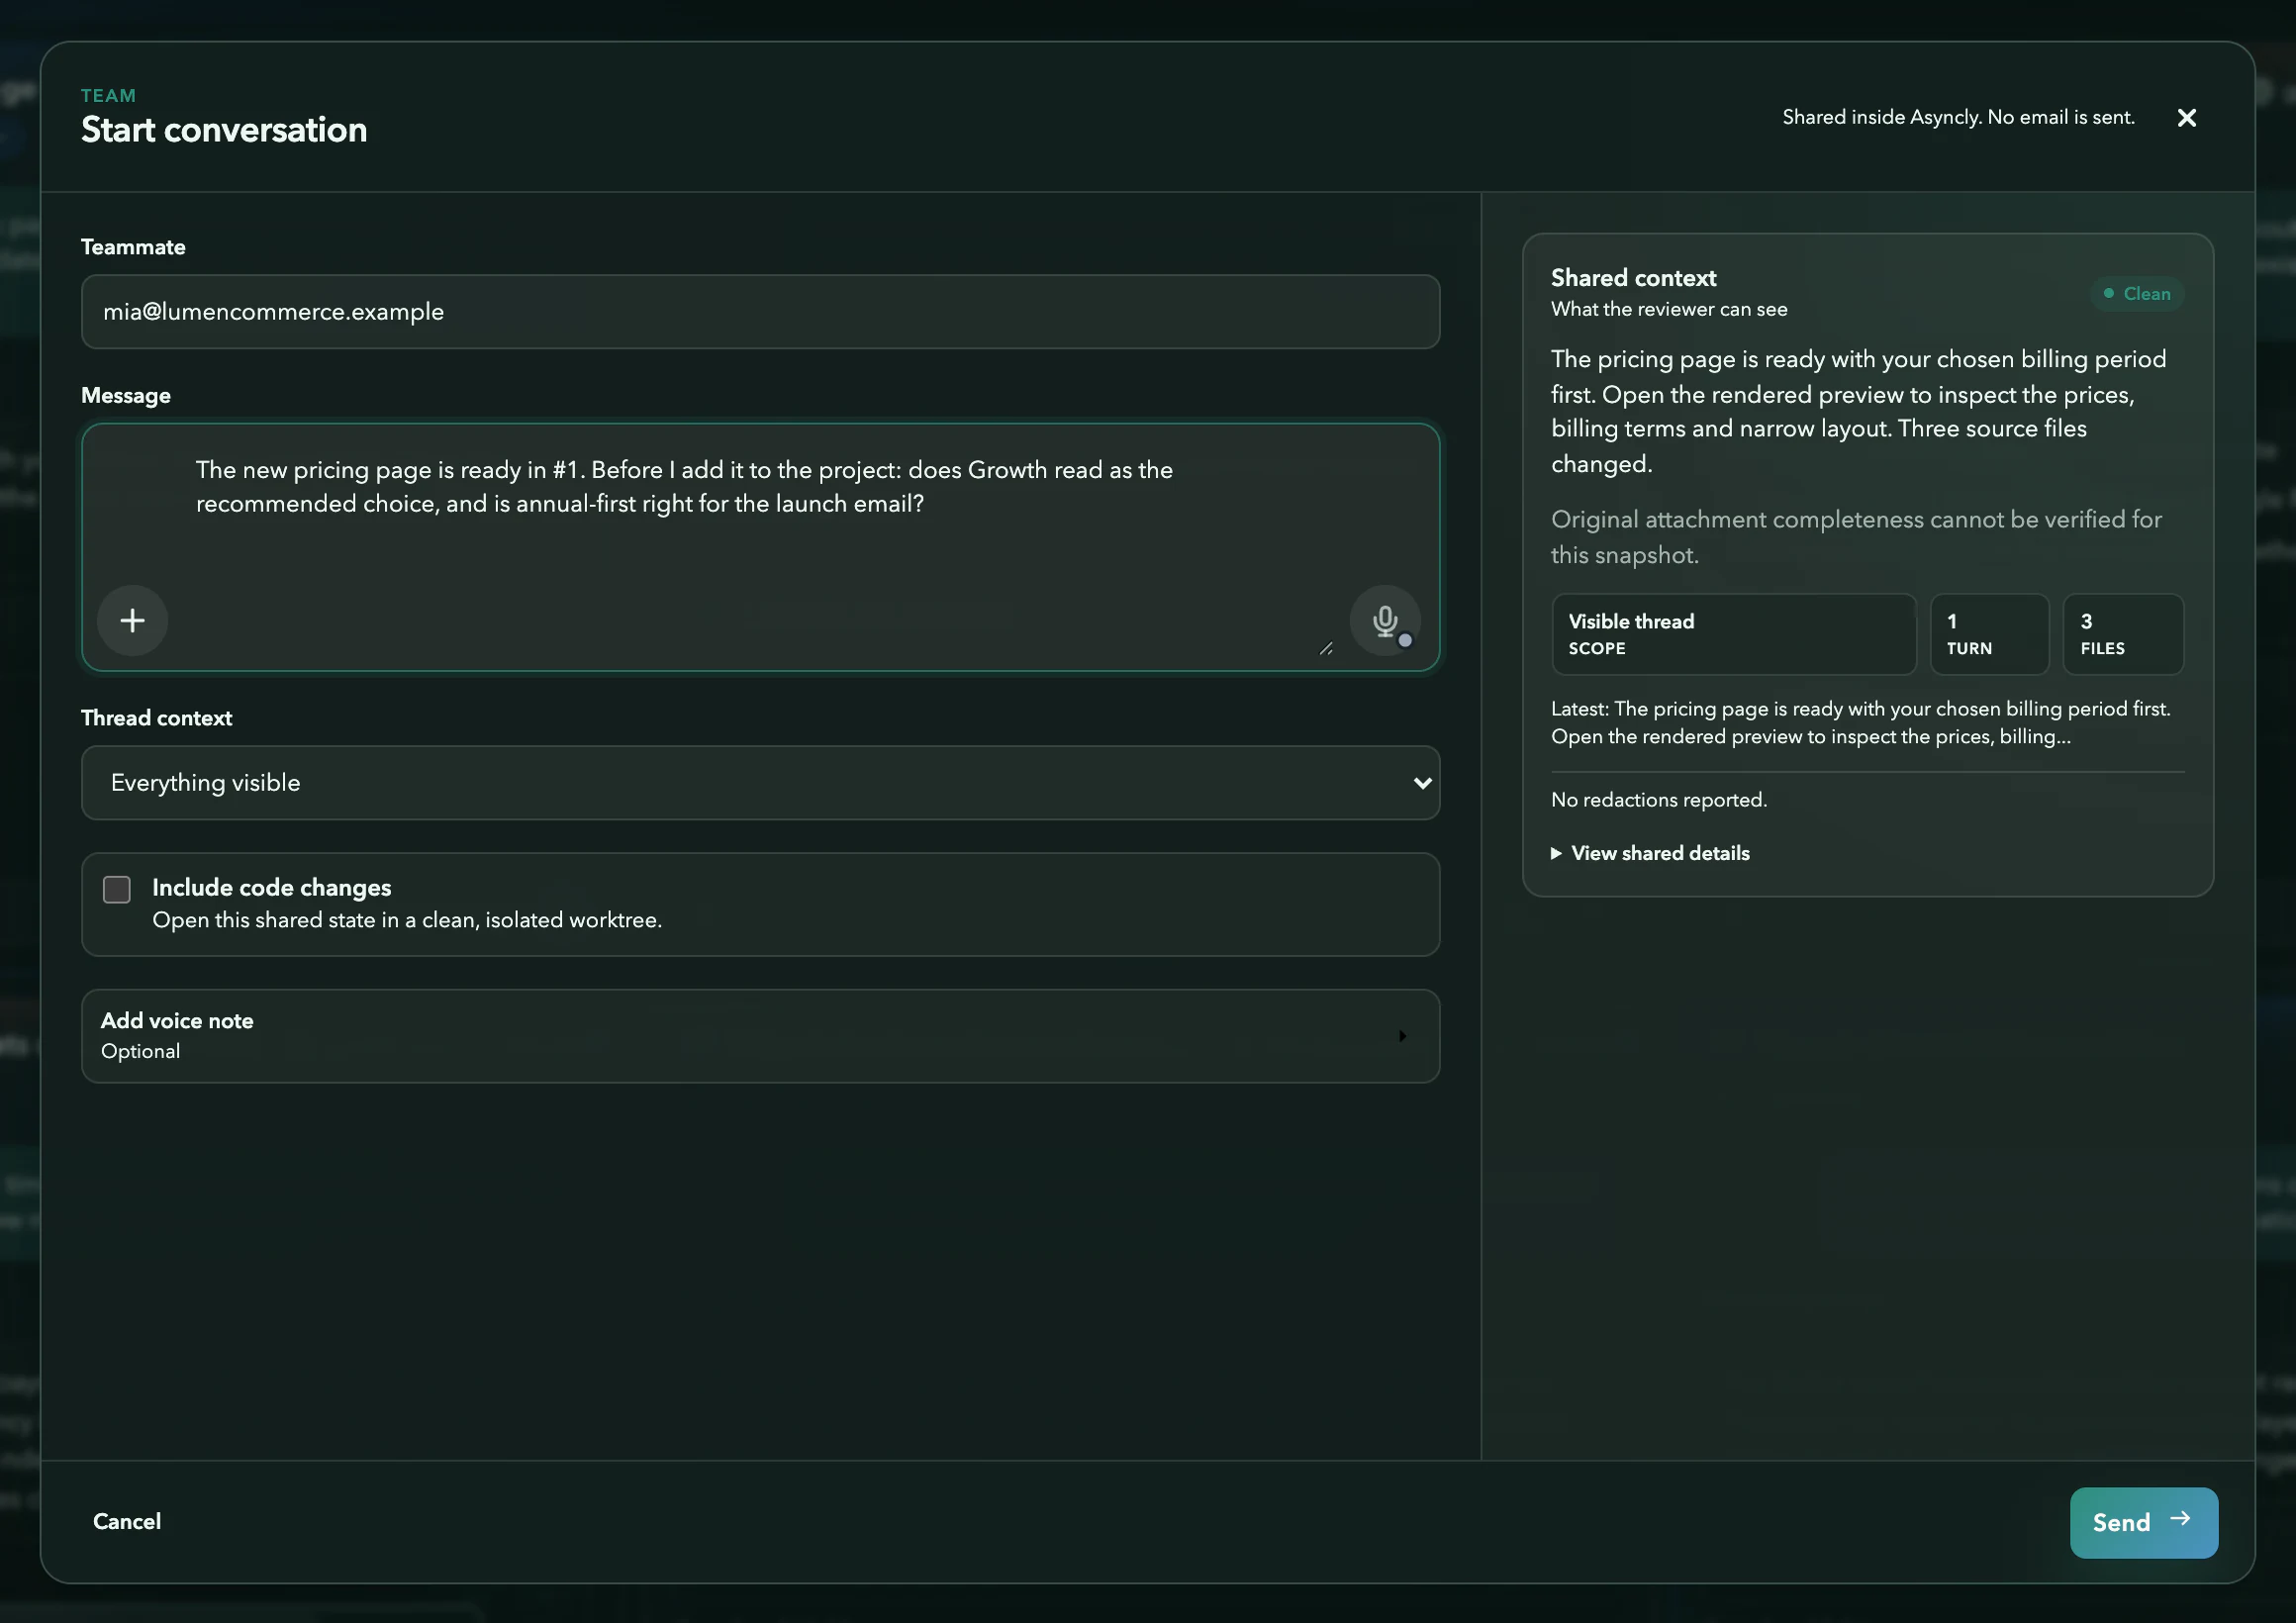Enable the Include code changes checkbox

pos(117,889)
